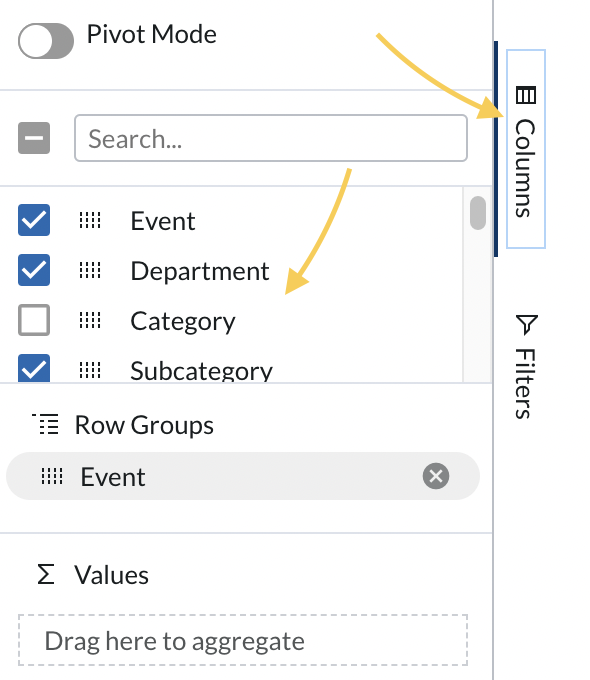Screen dimensions: 590x680
Task: Uncheck the Event column checkbox
Action: [x=34, y=220]
